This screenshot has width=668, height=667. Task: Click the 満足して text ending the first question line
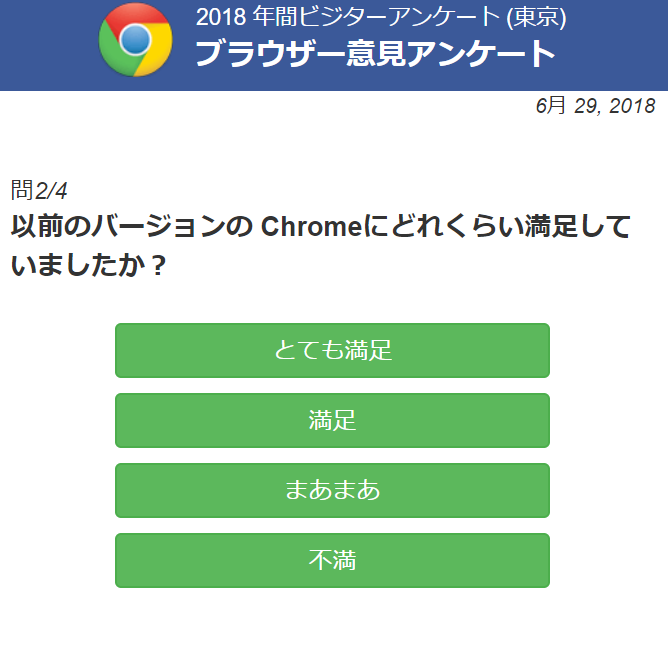577,226
